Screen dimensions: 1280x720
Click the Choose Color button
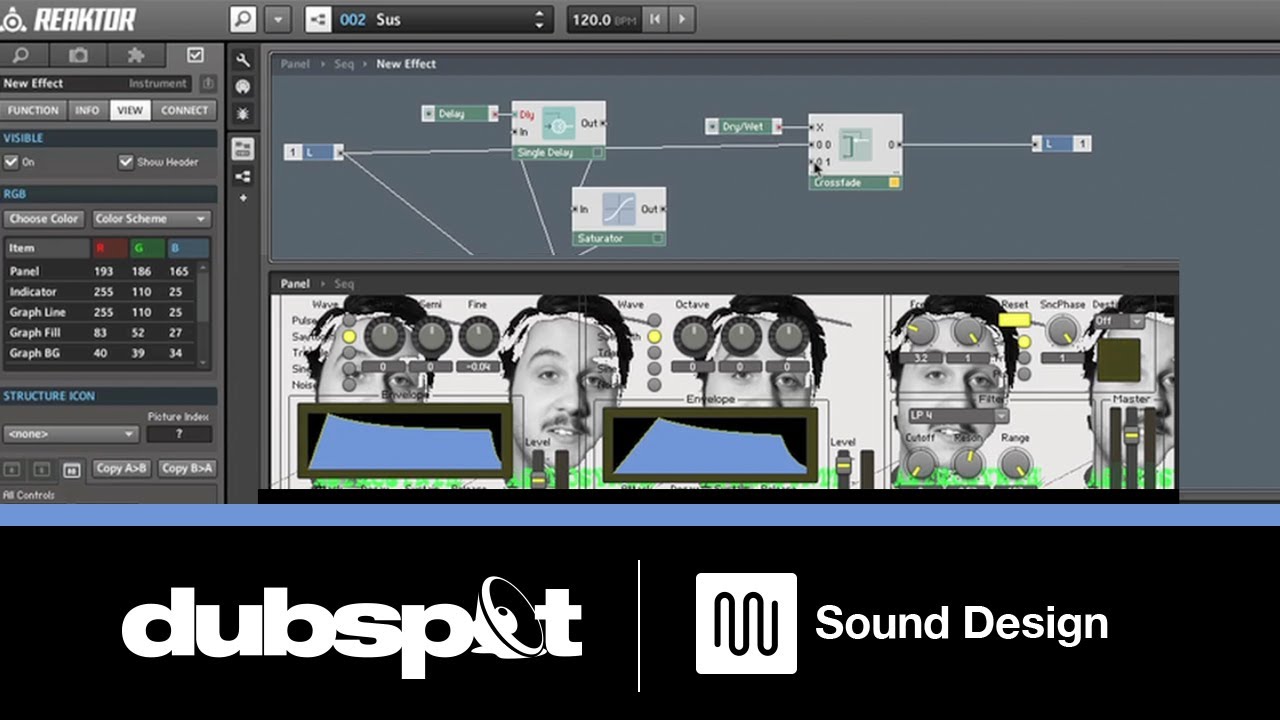(x=44, y=219)
